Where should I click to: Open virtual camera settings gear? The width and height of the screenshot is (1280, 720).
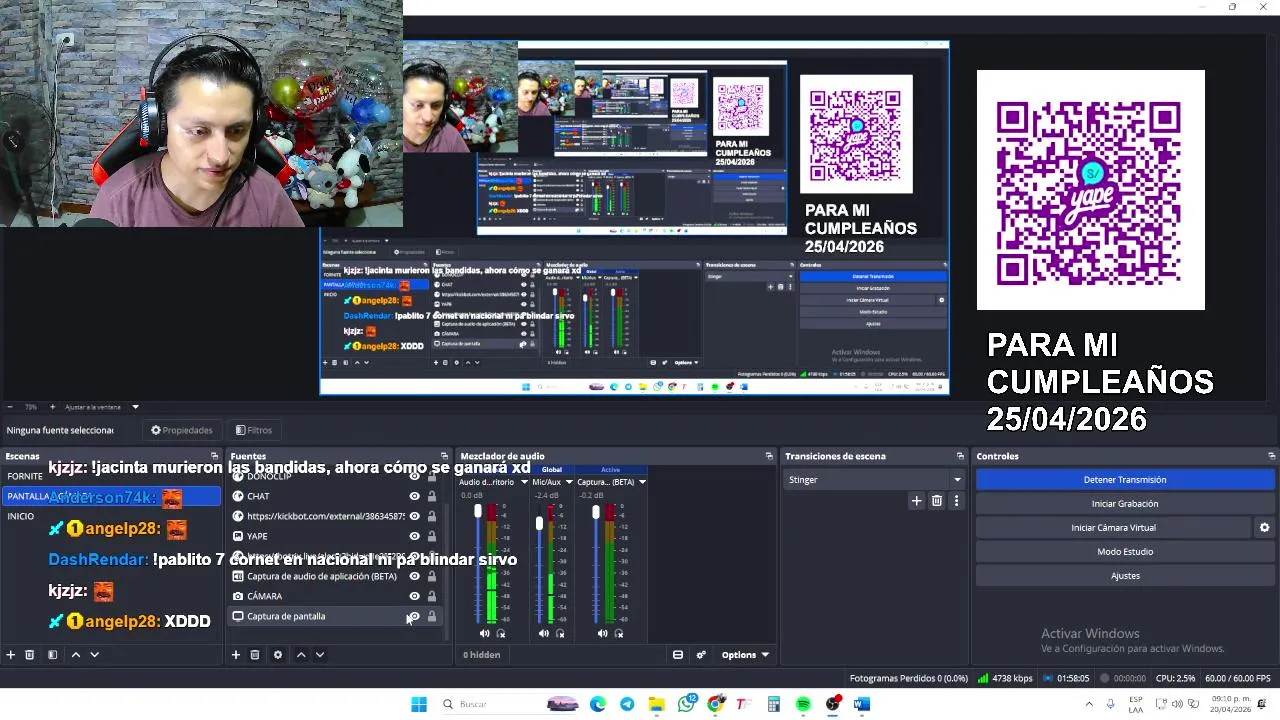[x=1264, y=528]
